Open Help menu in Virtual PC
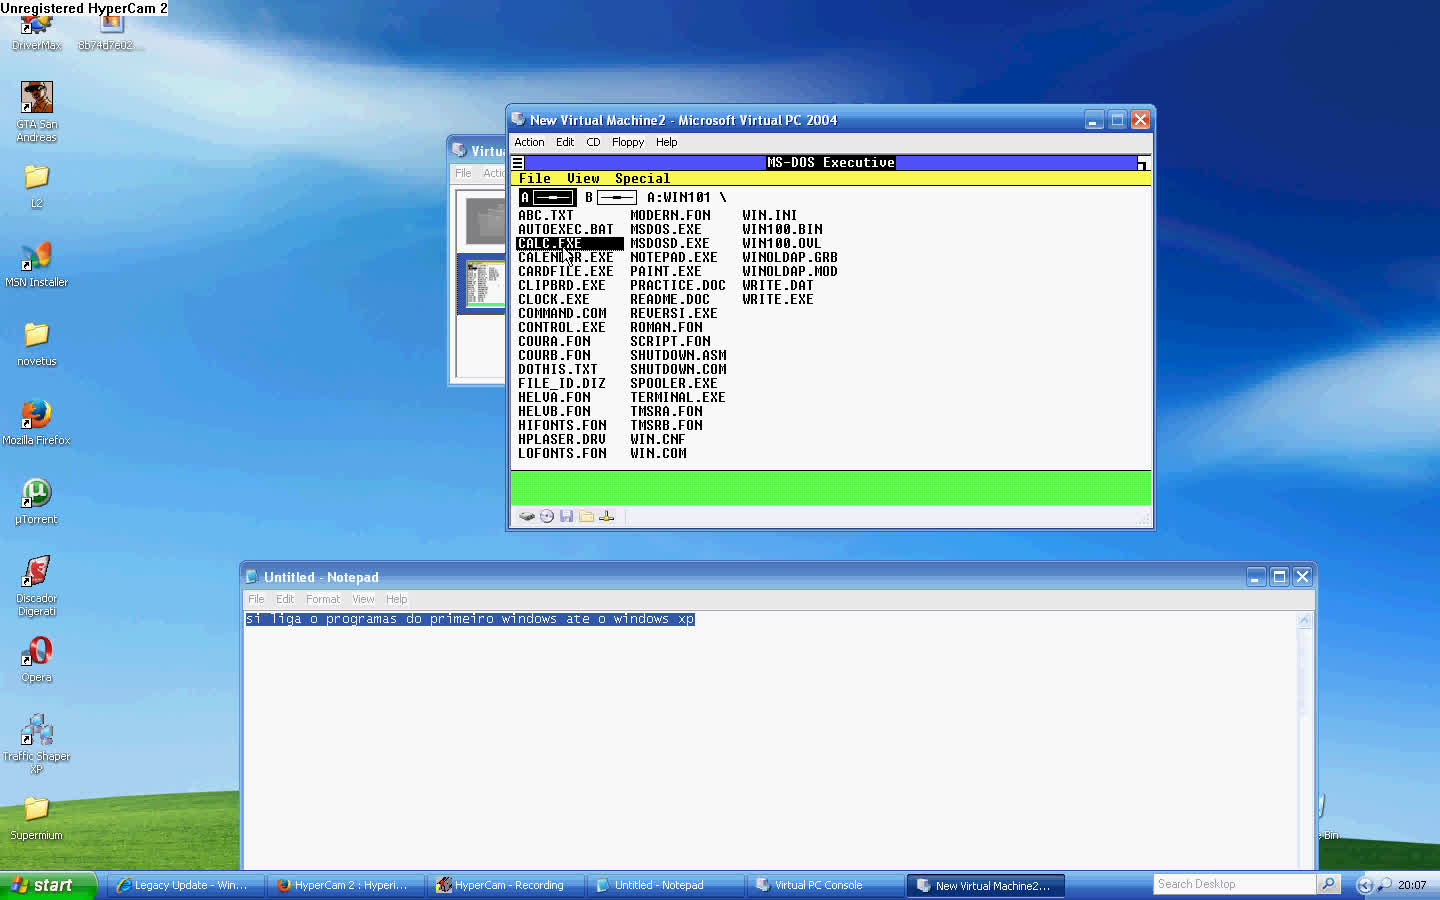The height and width of the screenshot is (900, 1440). coord(666,142)
